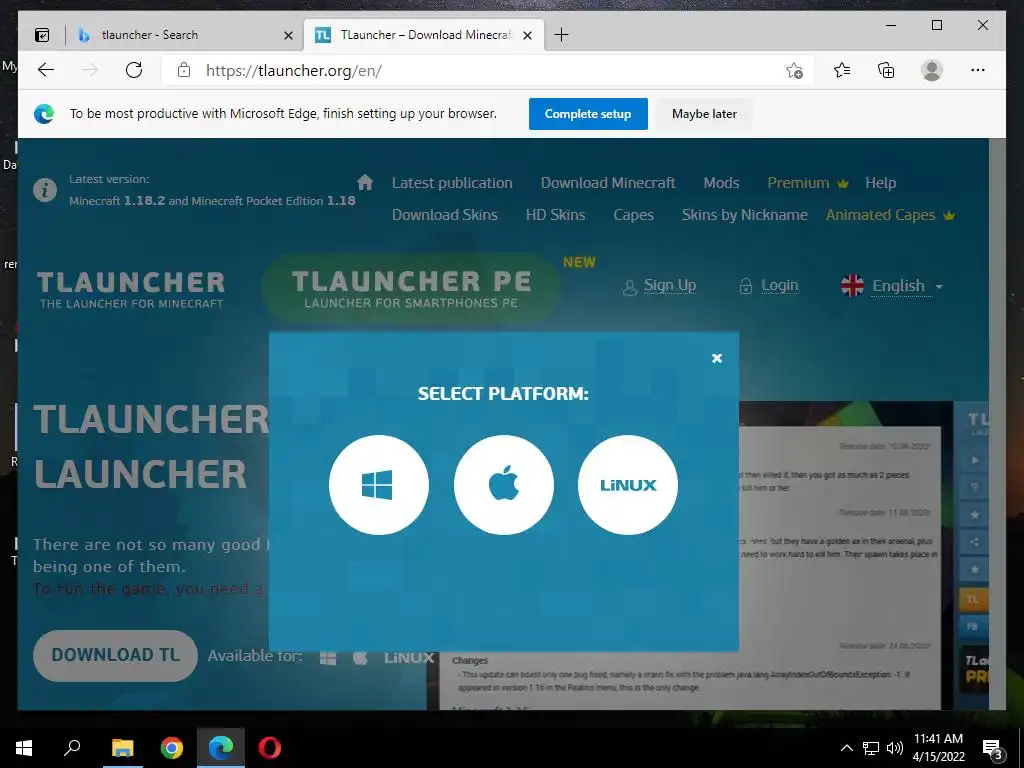Open the Help menu item
1024x768 pixels.
pyautogui.click(x=880, y=183)
